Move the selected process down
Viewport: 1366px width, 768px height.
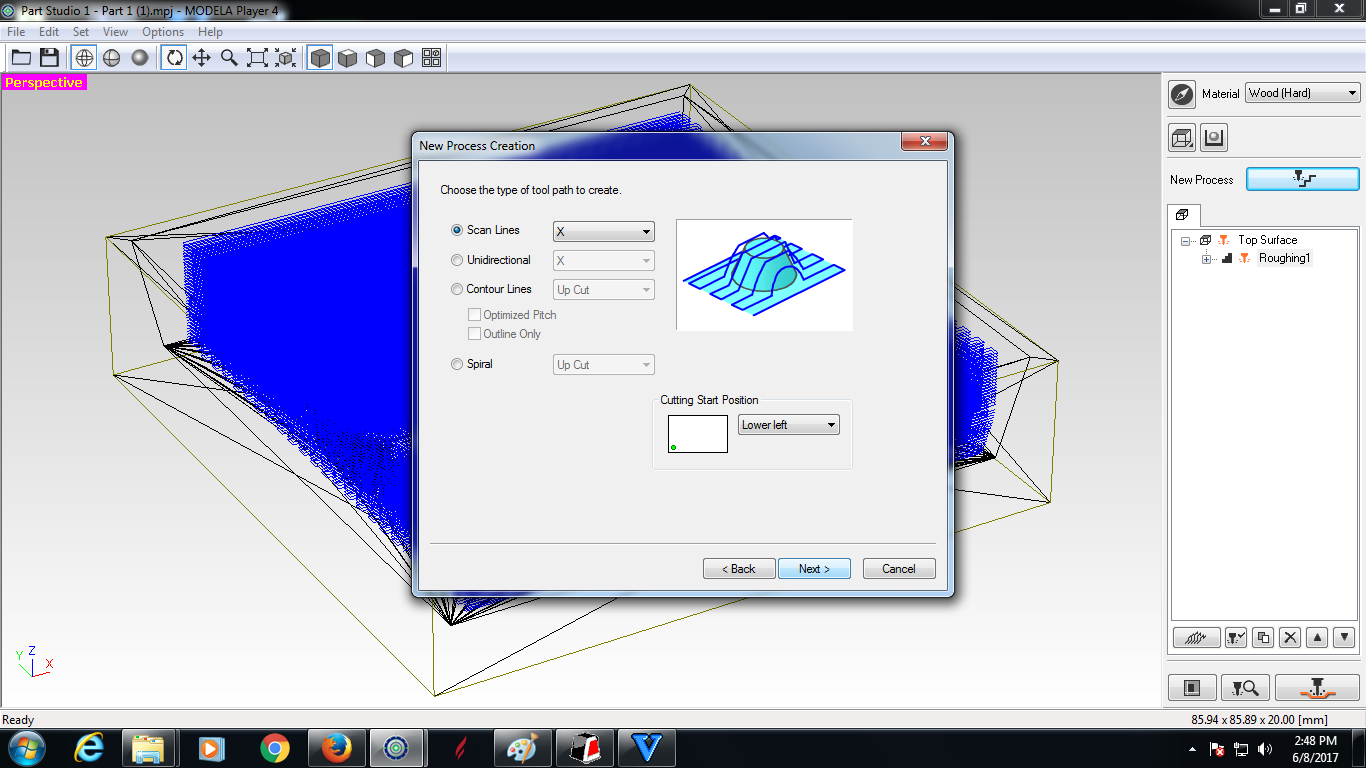1344,637
